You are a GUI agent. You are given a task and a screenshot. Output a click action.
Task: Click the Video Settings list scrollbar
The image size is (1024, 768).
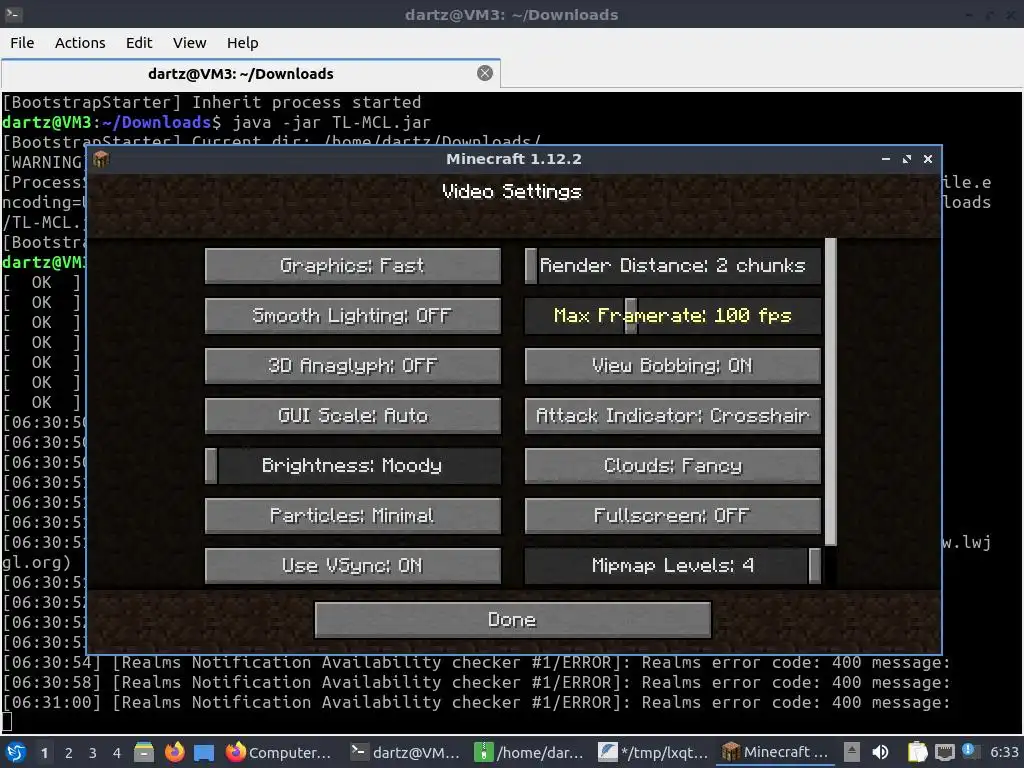[x=831, y=392]
